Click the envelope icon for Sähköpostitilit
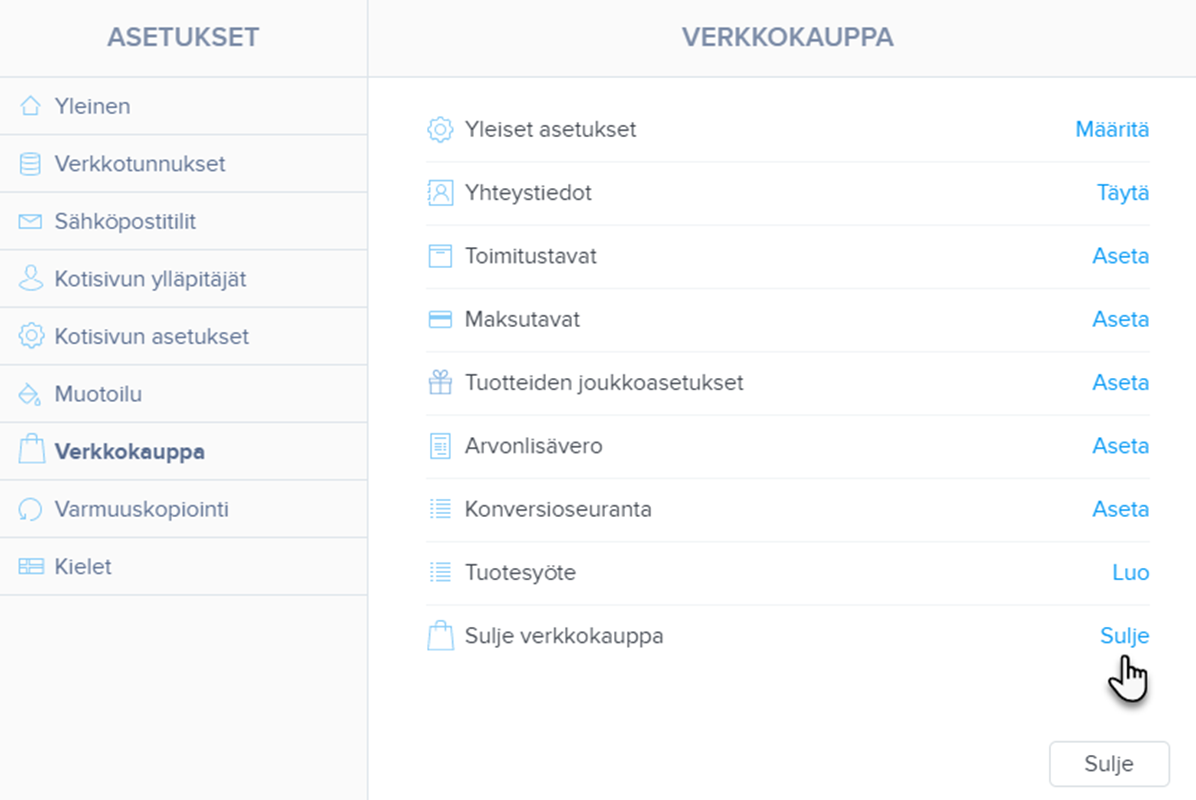 tap(31, 222)
